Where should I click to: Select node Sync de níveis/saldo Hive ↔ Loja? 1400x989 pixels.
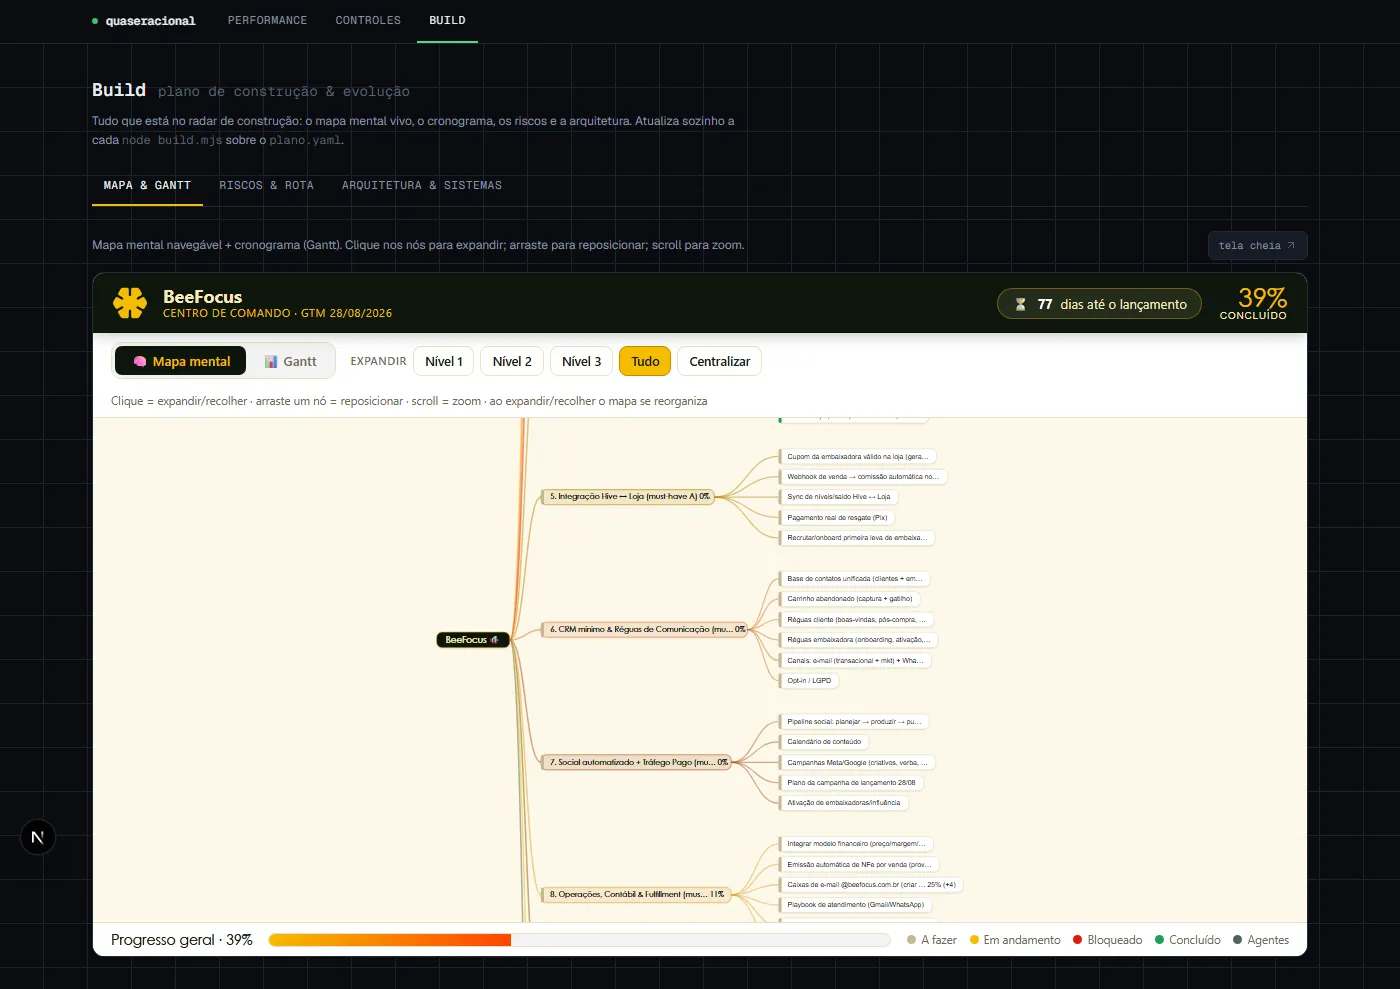click(838, 497)
